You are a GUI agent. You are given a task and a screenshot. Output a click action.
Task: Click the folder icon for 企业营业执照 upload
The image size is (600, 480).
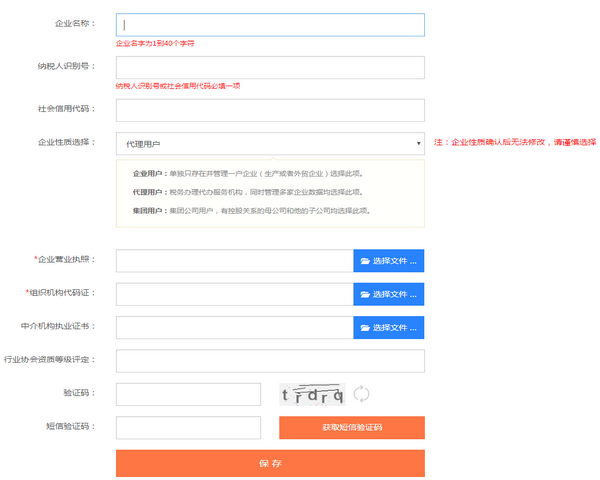[x=364, y=261]
